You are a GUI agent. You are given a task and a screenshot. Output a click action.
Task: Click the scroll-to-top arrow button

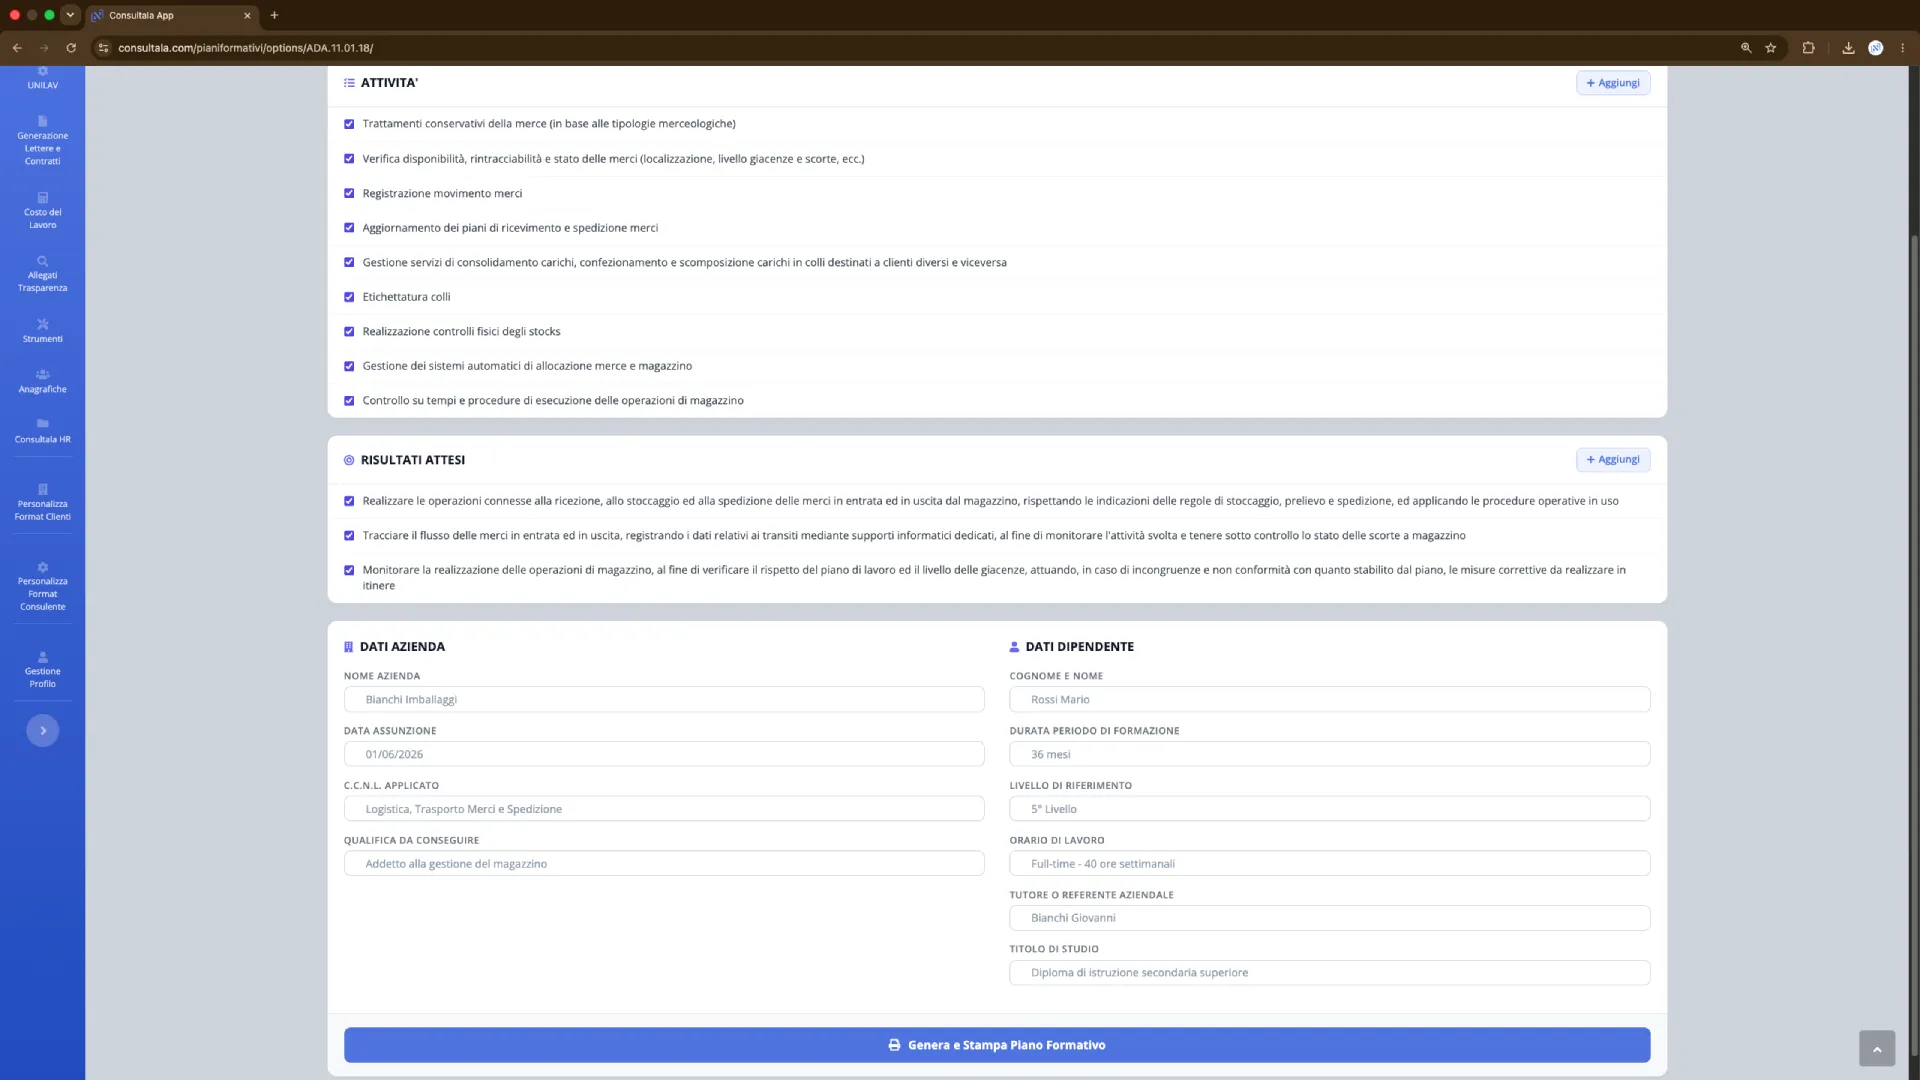[x=1877, y=1049]
